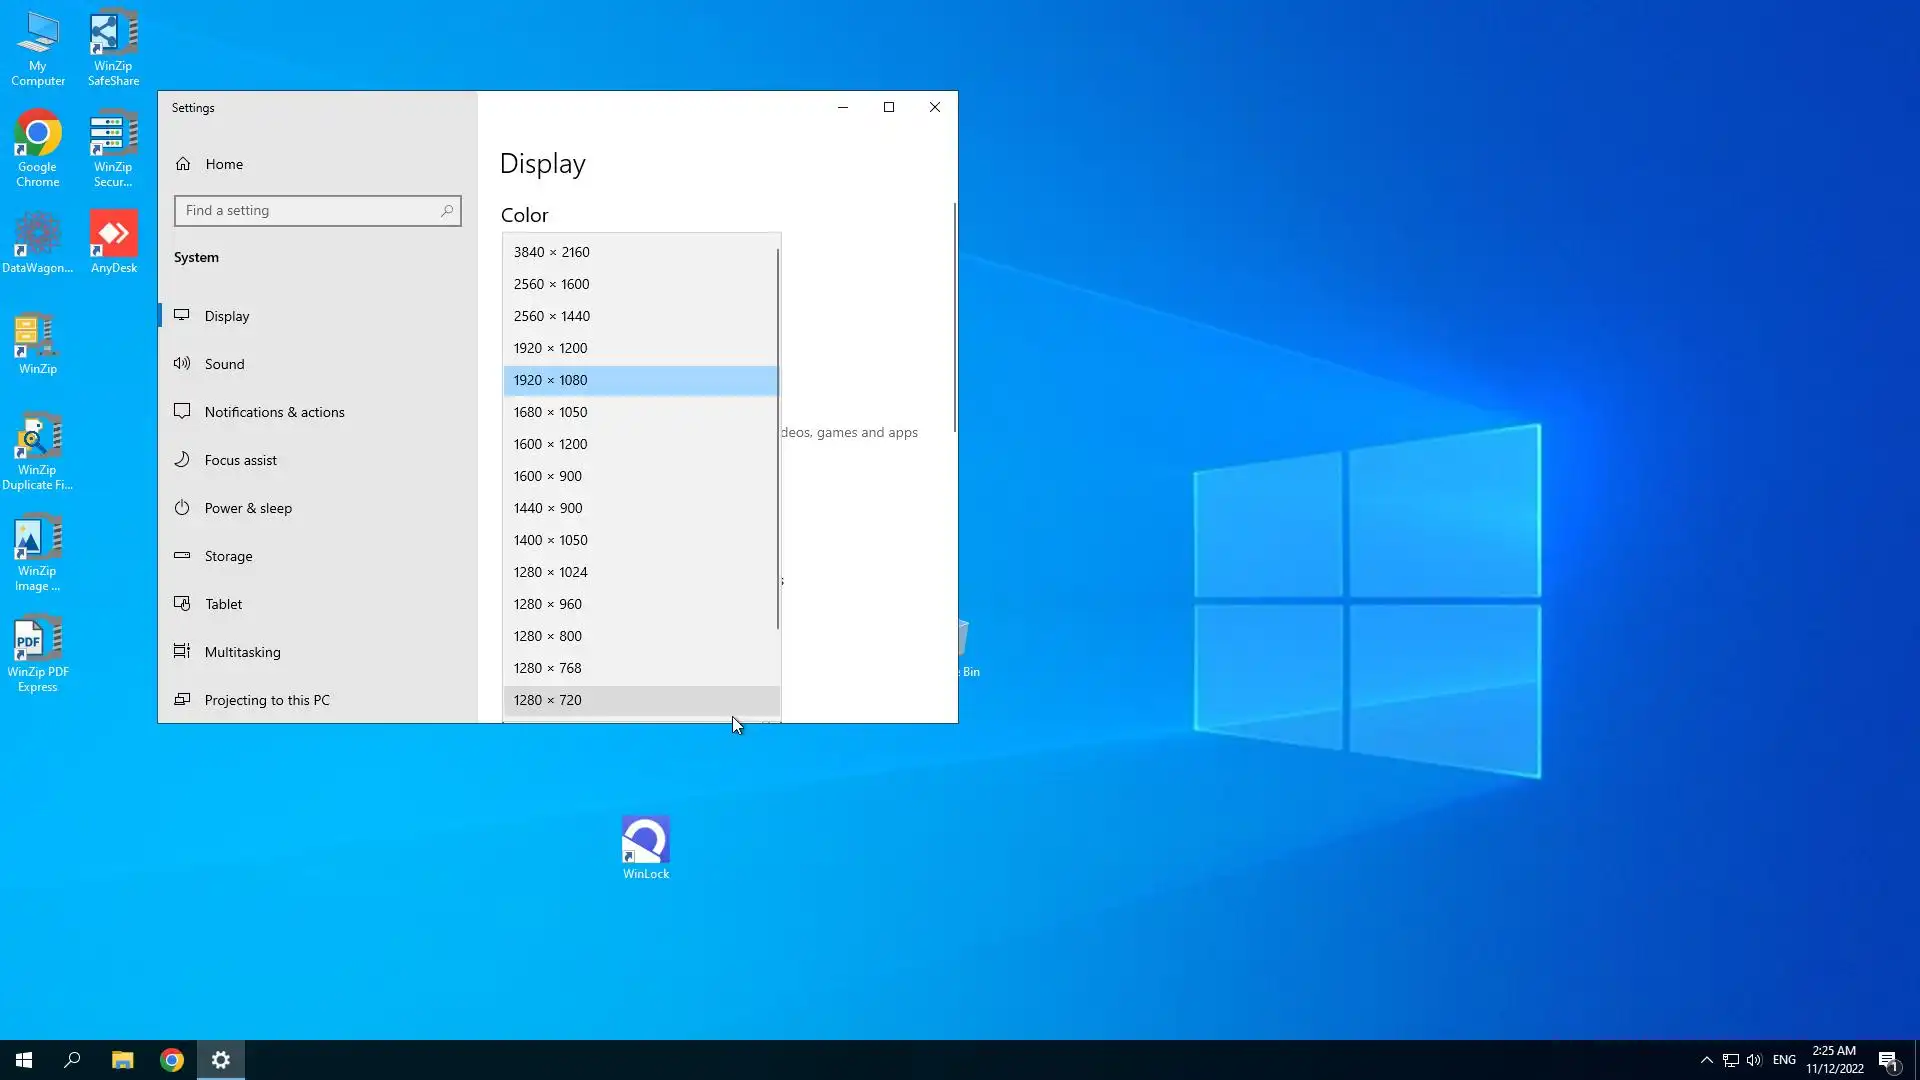Open Power & sleep settings
This screenshot has width=1920, height=1080.
(248, 508)
